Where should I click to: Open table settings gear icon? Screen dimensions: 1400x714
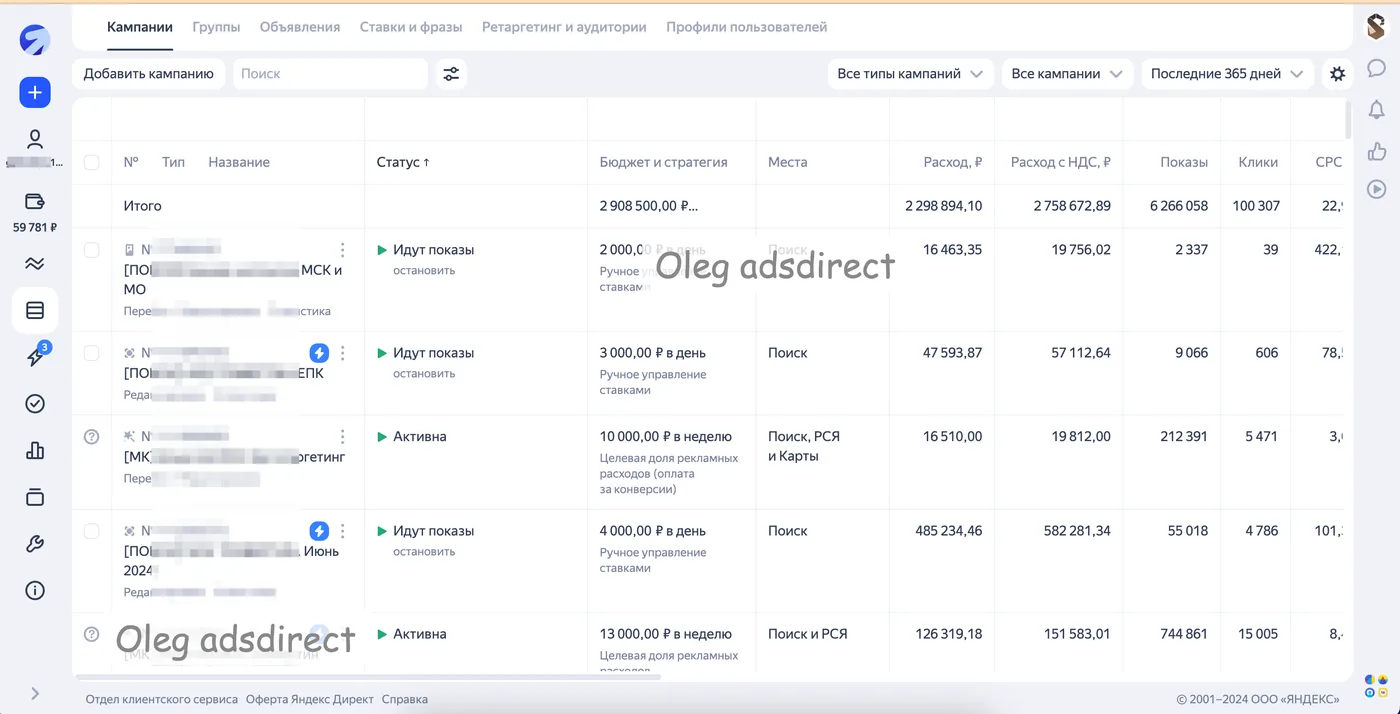tap(1337, 73)
